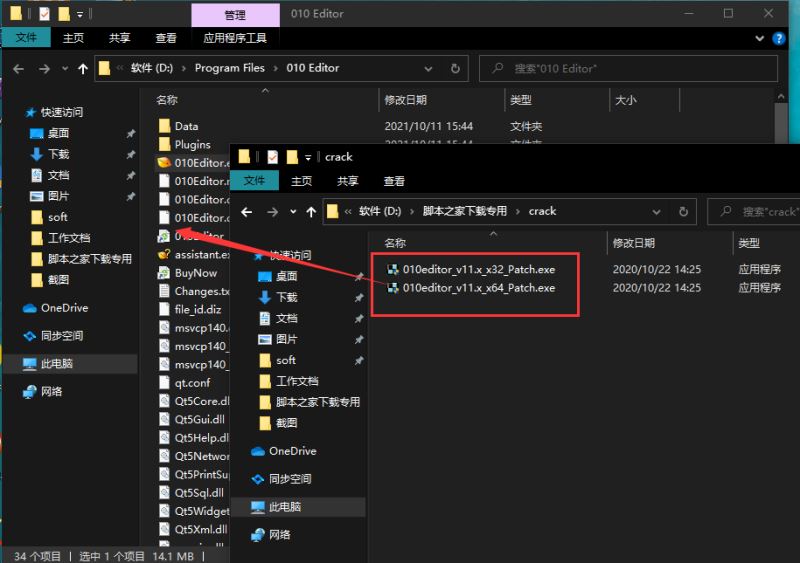Open 此电脑 in crack window sidebar
The image size is (800, 563).
(x=276, y=507)
